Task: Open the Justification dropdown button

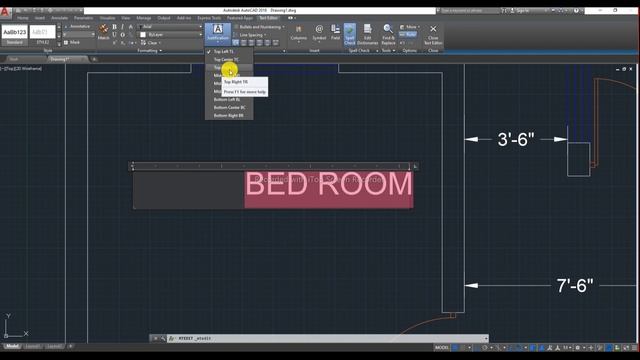Action: point(218,33)
